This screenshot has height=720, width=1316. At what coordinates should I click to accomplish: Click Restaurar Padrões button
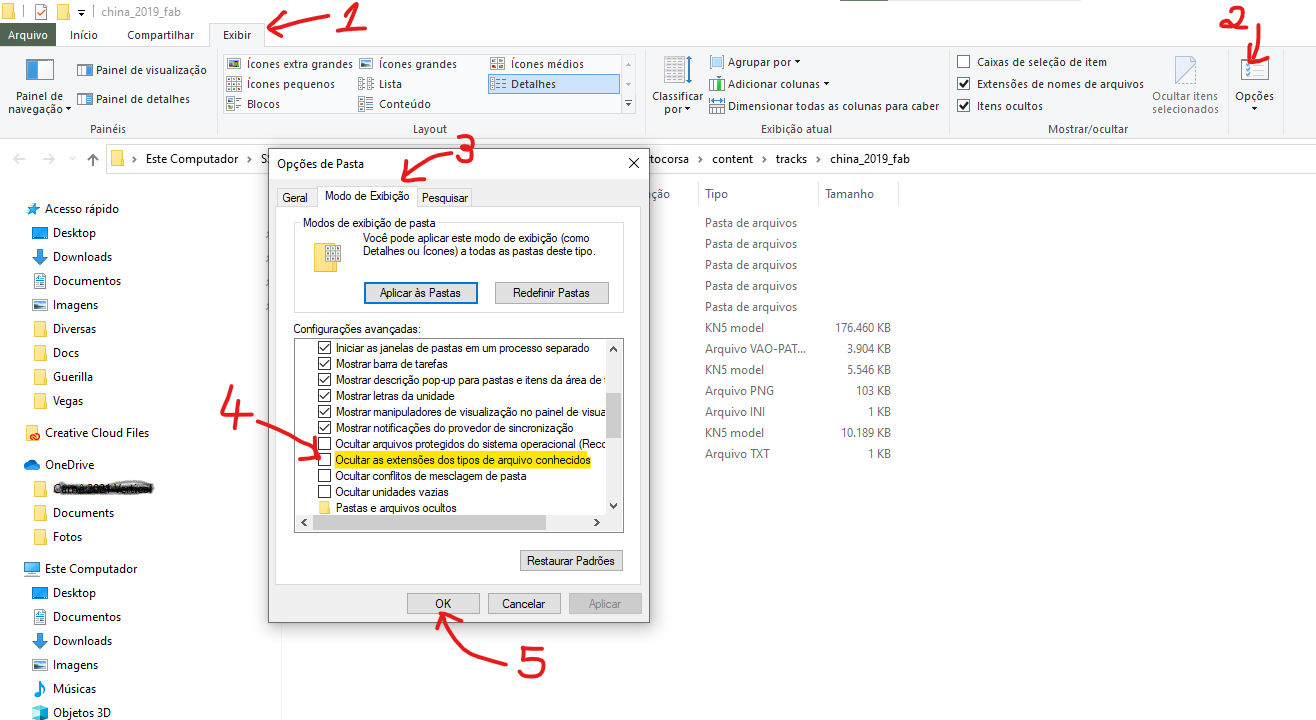572,561
